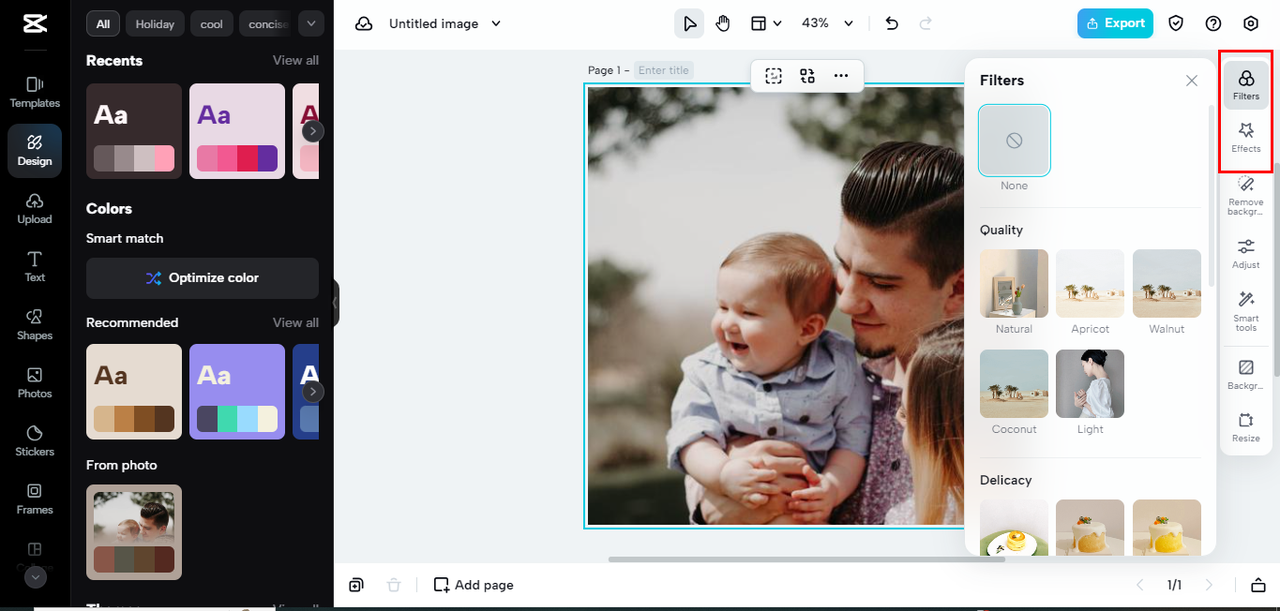The image size is (1280, 611).
Task: Expand the sidebar down chevron
Action: coord(35,577)
